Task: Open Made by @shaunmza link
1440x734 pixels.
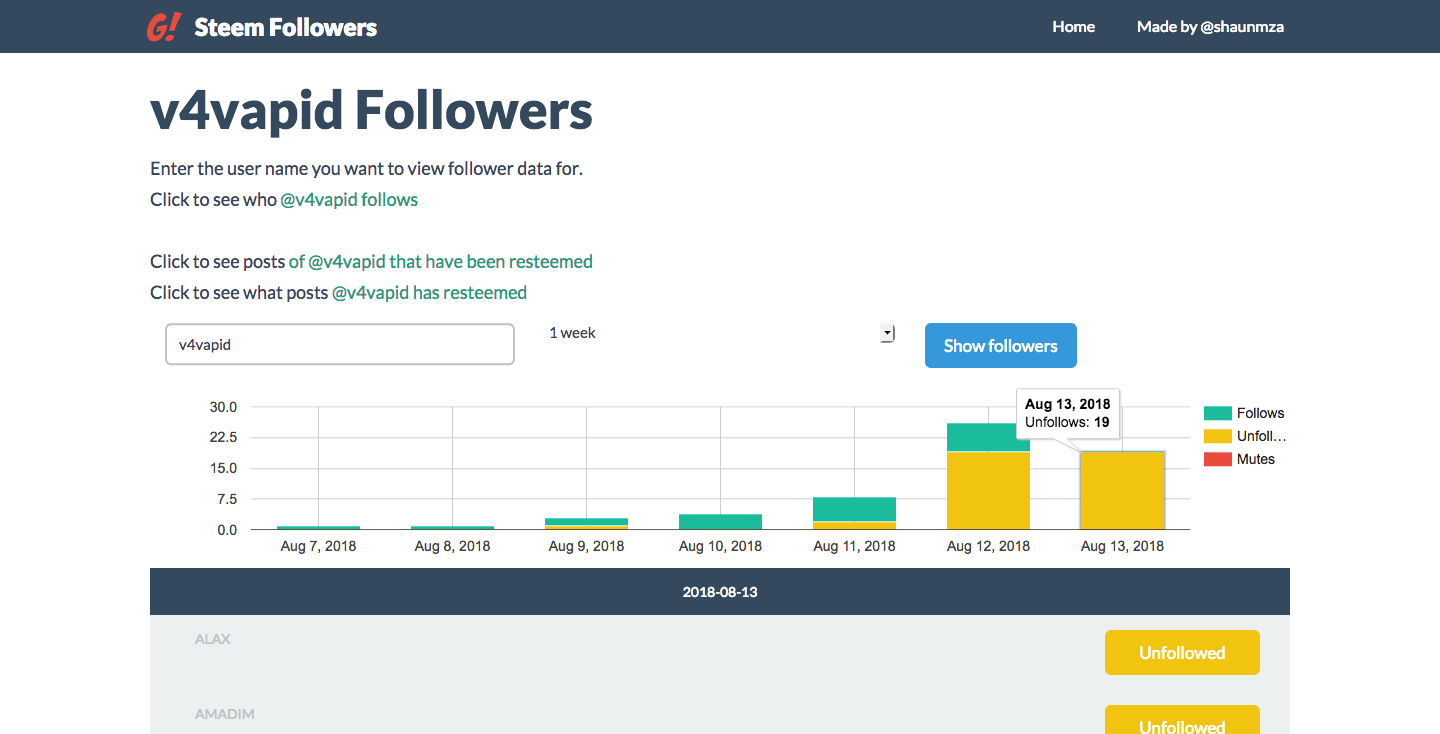Action: tap(1210, 27)
